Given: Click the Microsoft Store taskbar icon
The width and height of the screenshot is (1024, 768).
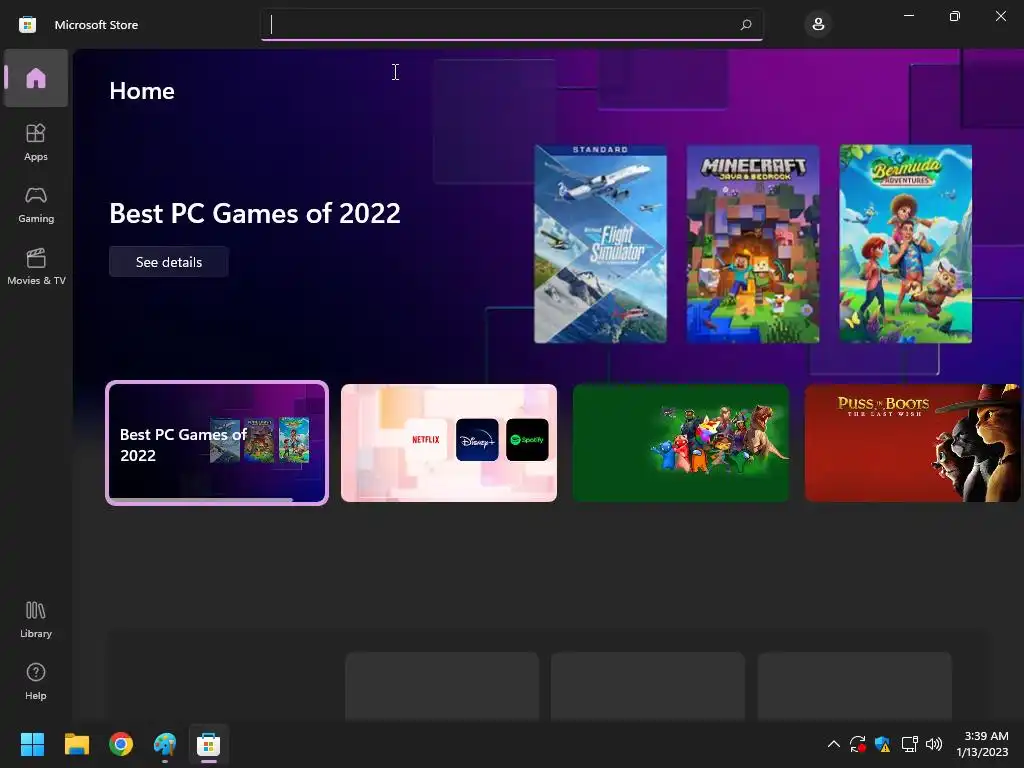Looking at the screenshot, I should [x=208, y=744].
